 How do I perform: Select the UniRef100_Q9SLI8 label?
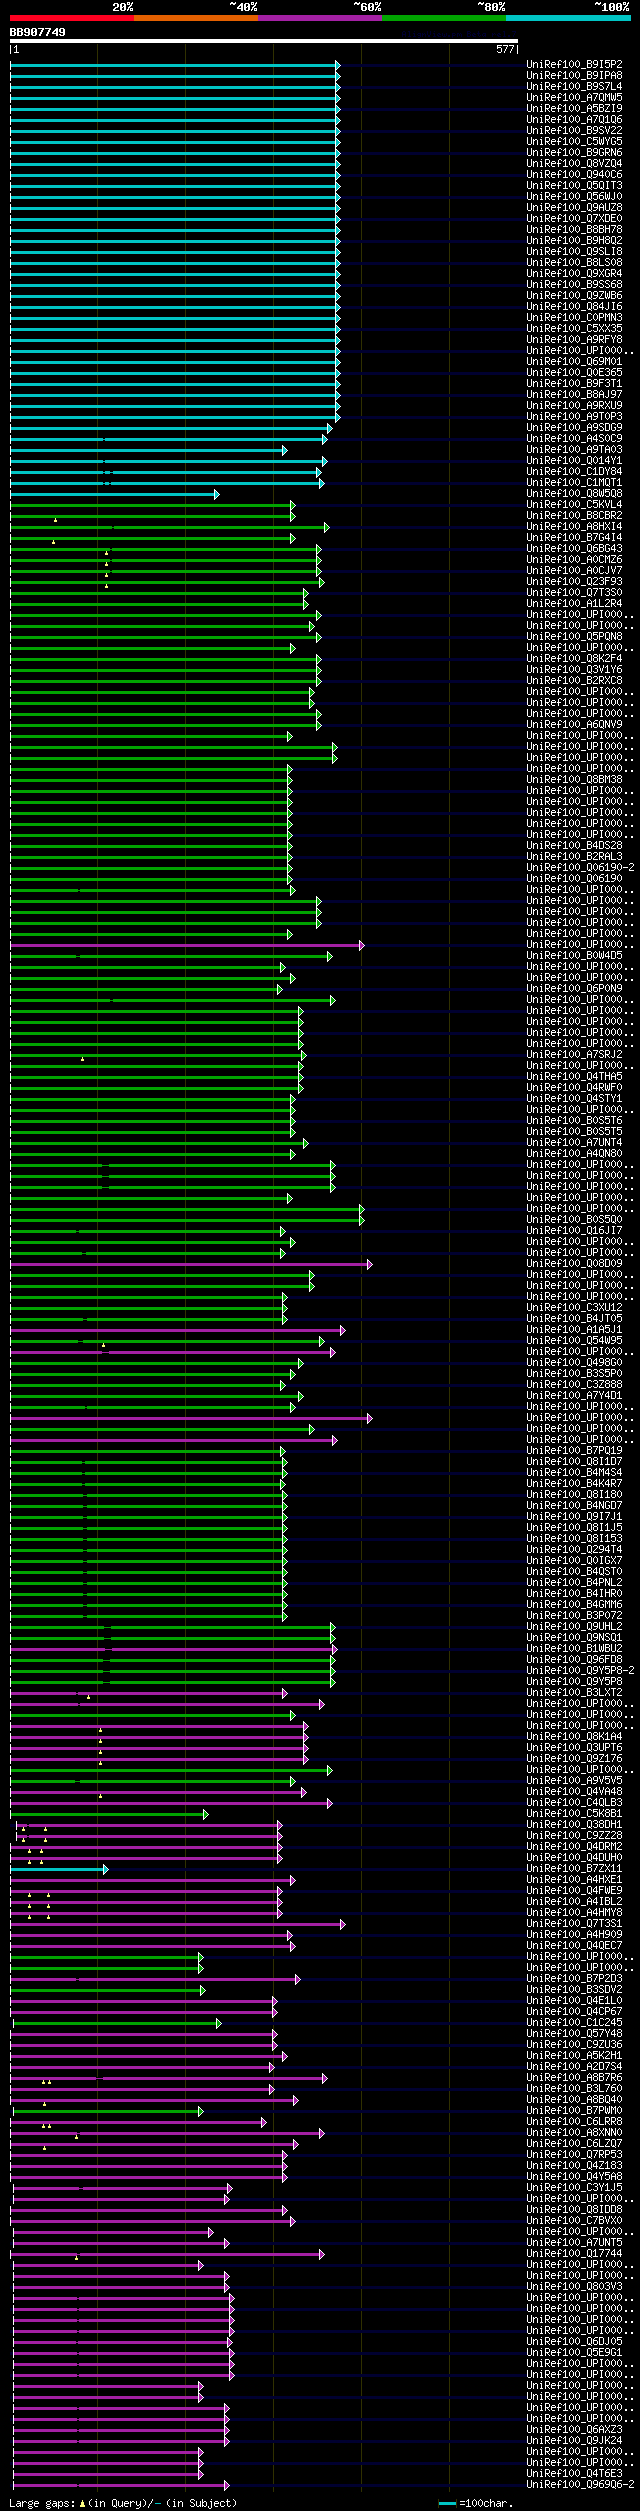pyautogui.click(x=574, y=251)
